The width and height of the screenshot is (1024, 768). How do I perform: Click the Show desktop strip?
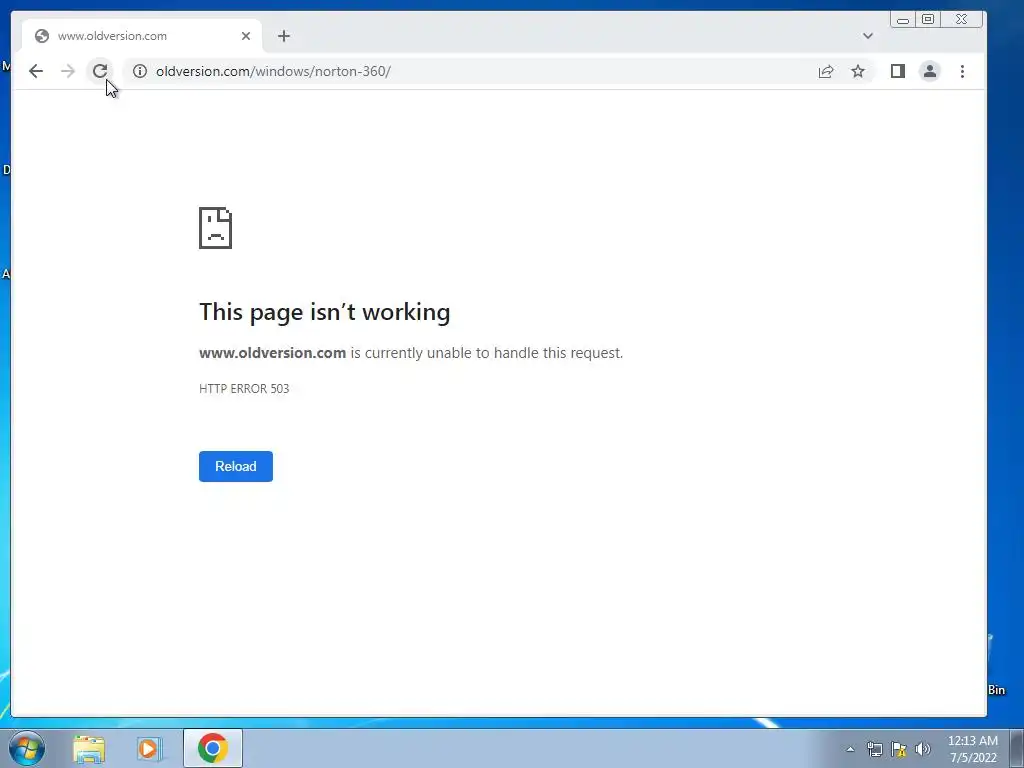(1016, 748)
